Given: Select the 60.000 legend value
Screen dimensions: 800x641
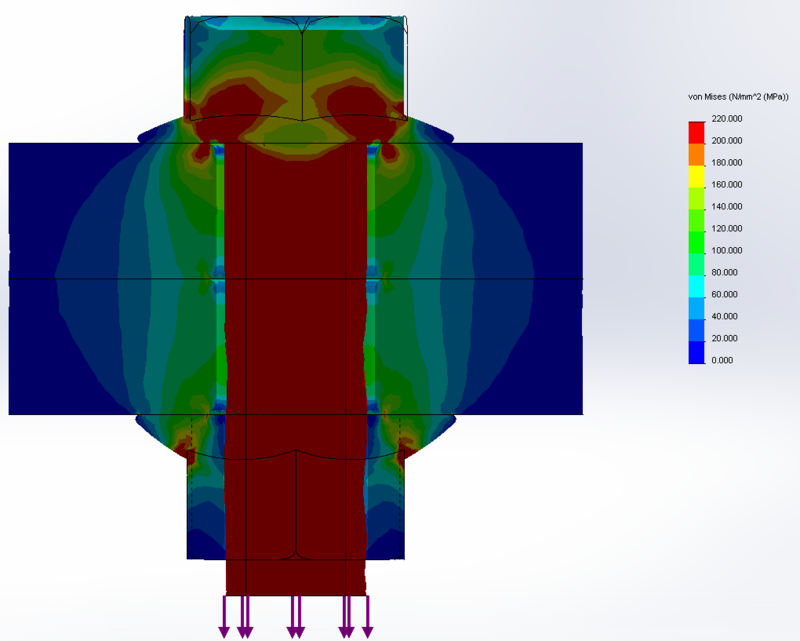Looking at the screenshot, I should coord(724,294).
